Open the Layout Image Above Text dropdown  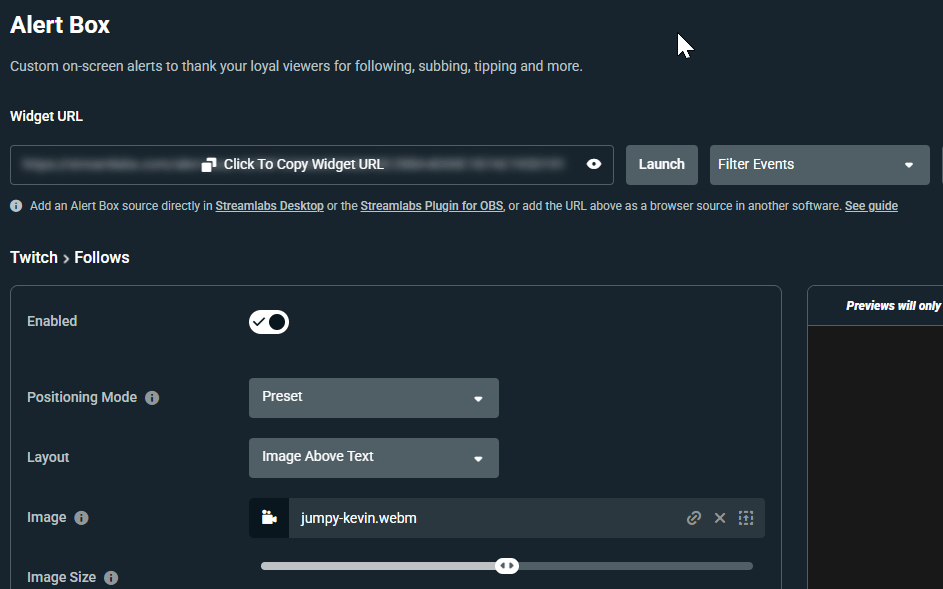click(x=373, y=458)
